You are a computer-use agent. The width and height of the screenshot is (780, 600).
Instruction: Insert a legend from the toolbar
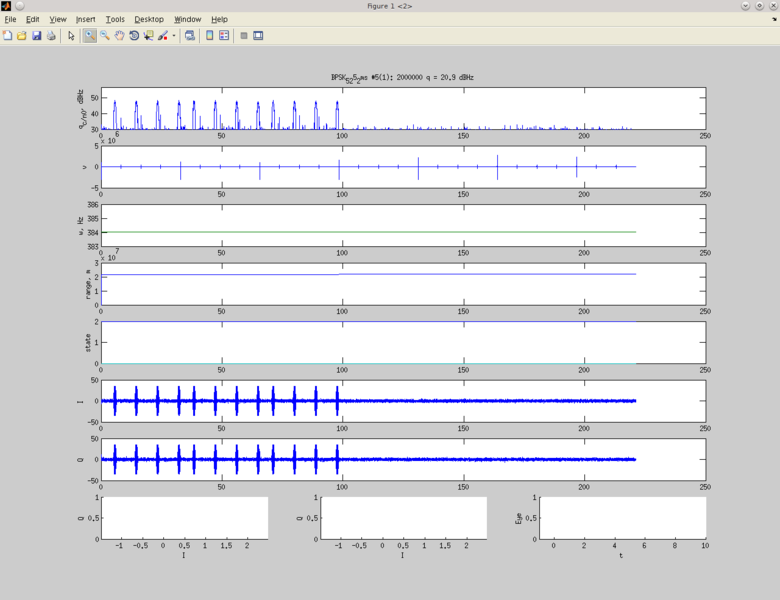[224, 36]
